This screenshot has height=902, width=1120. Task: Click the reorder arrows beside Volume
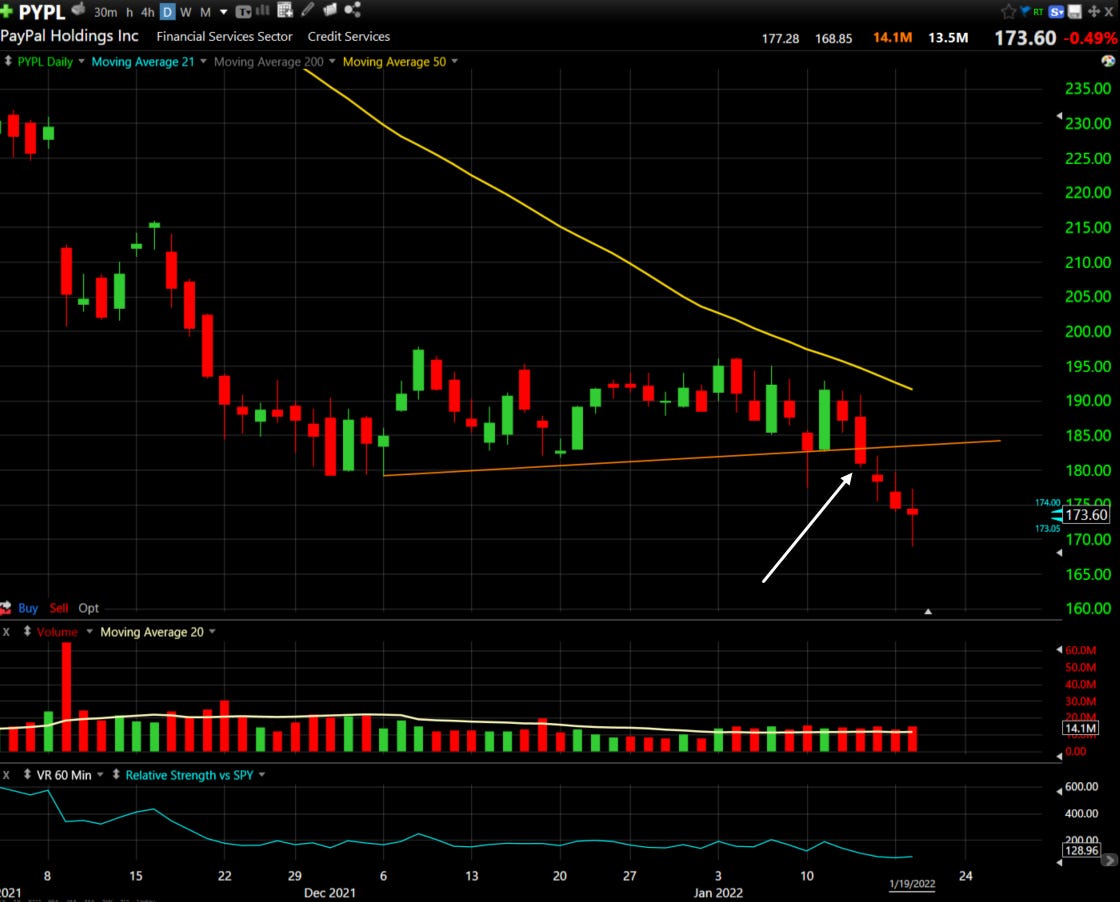[27, 631]
